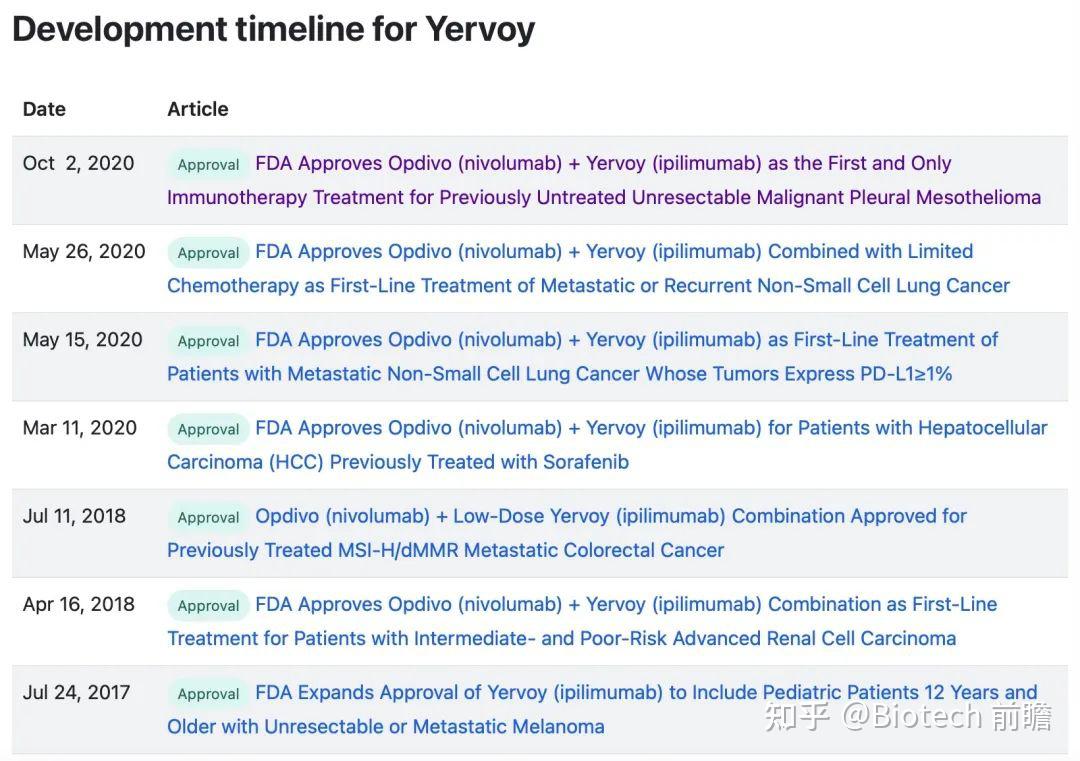Open the Limited Chemotherapy lung cancer approval link
The image size is (1080, 761).
point(614,252)
